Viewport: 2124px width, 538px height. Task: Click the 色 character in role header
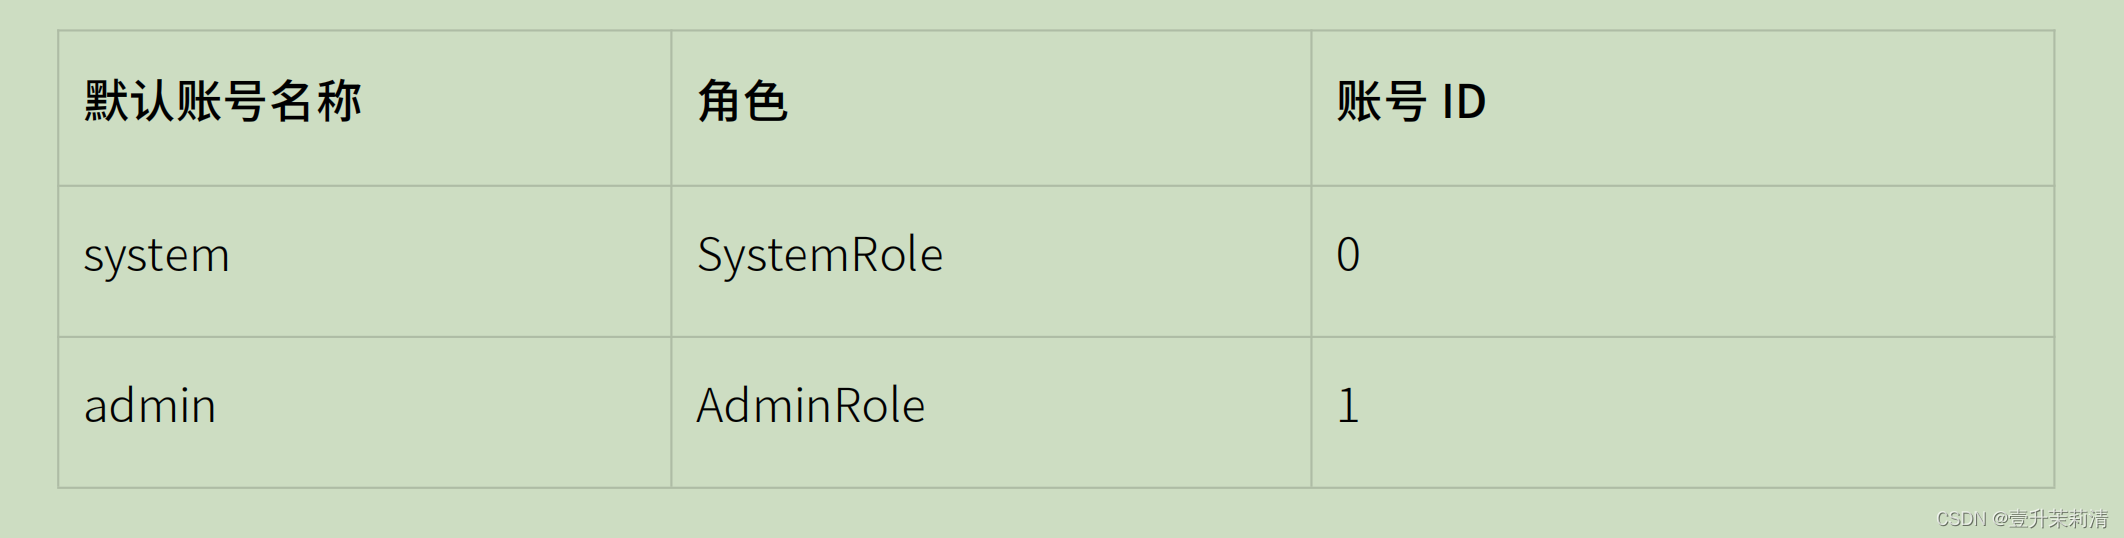766,102
